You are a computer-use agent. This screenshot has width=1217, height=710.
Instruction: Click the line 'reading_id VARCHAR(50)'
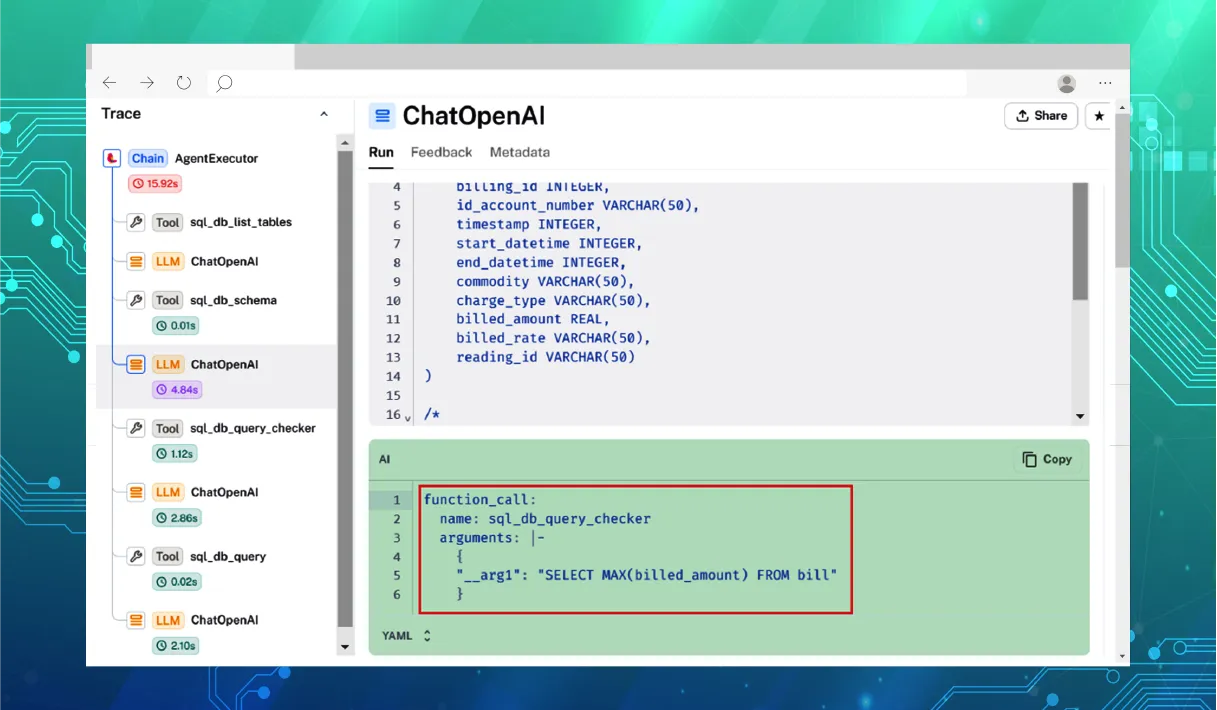tap(545, 357)
